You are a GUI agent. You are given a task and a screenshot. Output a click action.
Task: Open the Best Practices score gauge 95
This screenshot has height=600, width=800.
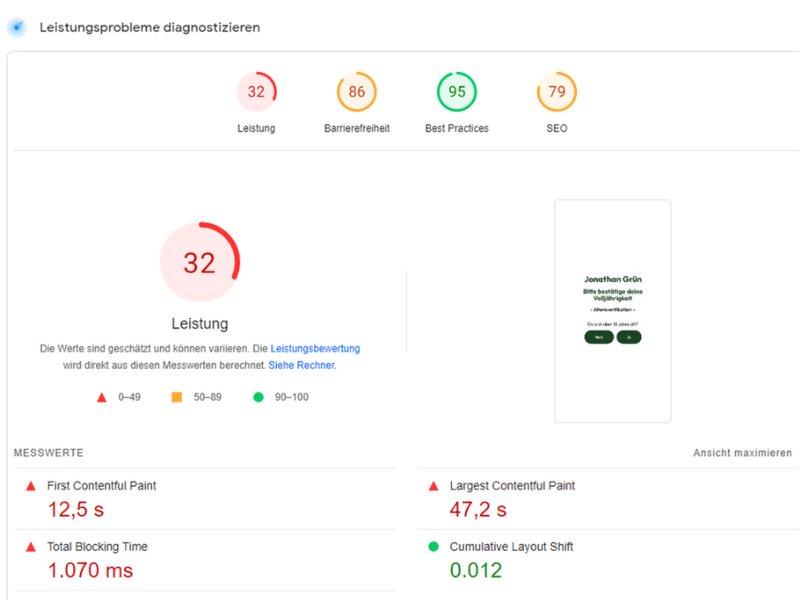[x=456, y=92]
